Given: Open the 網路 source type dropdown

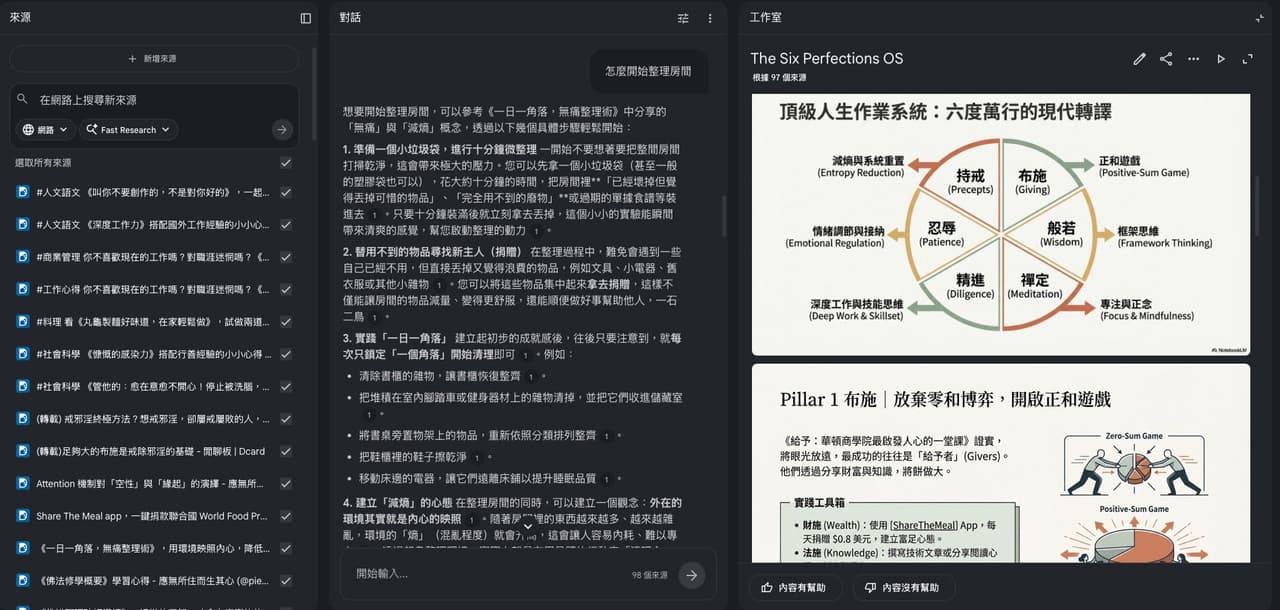Looking at the screenshot, I should (x=46, y=129).
